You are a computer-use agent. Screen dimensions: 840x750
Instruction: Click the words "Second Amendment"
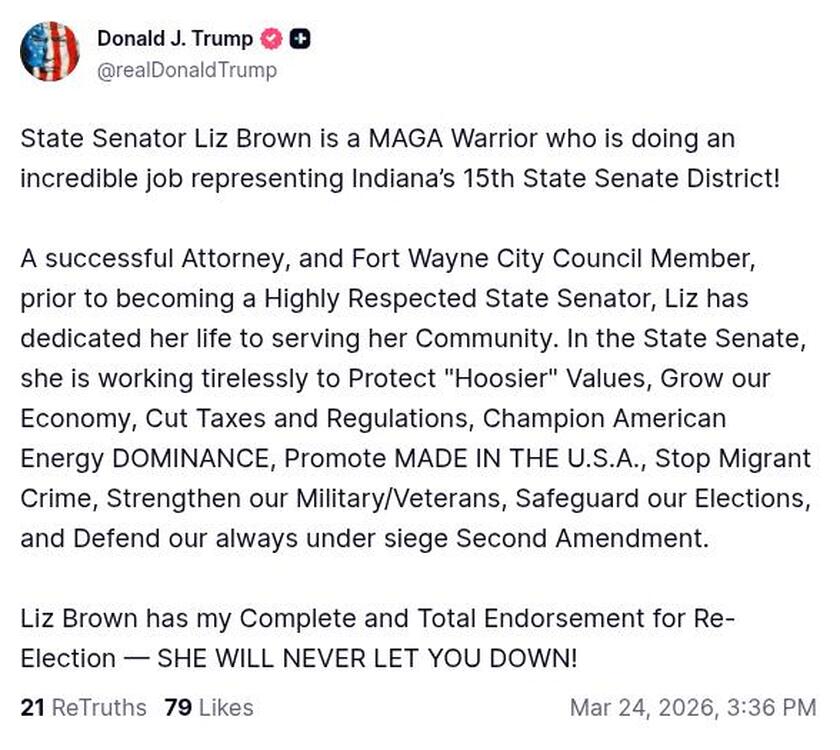tap(582, 538)
